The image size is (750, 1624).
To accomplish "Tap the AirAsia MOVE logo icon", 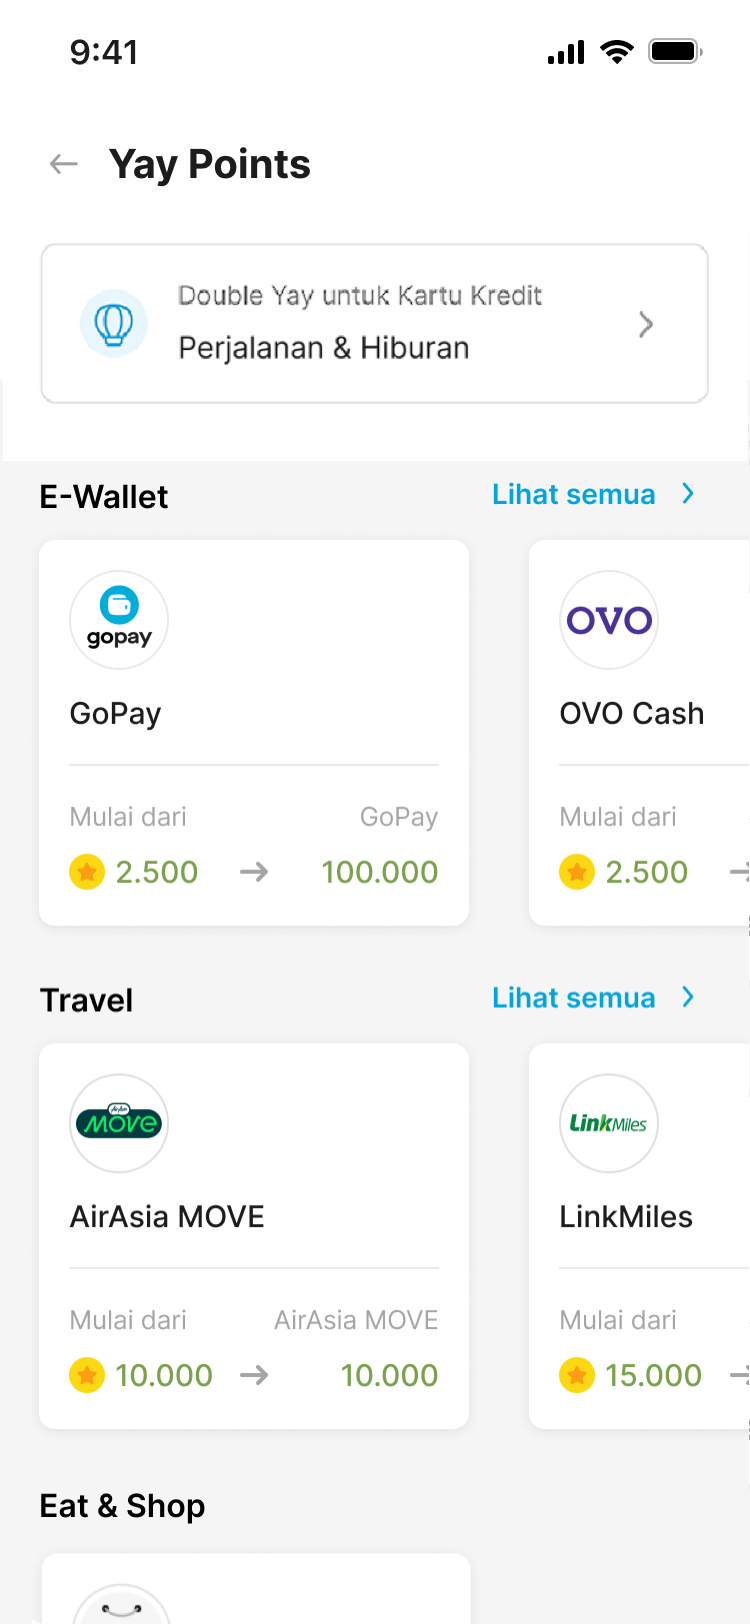I will coord(119,1123).
